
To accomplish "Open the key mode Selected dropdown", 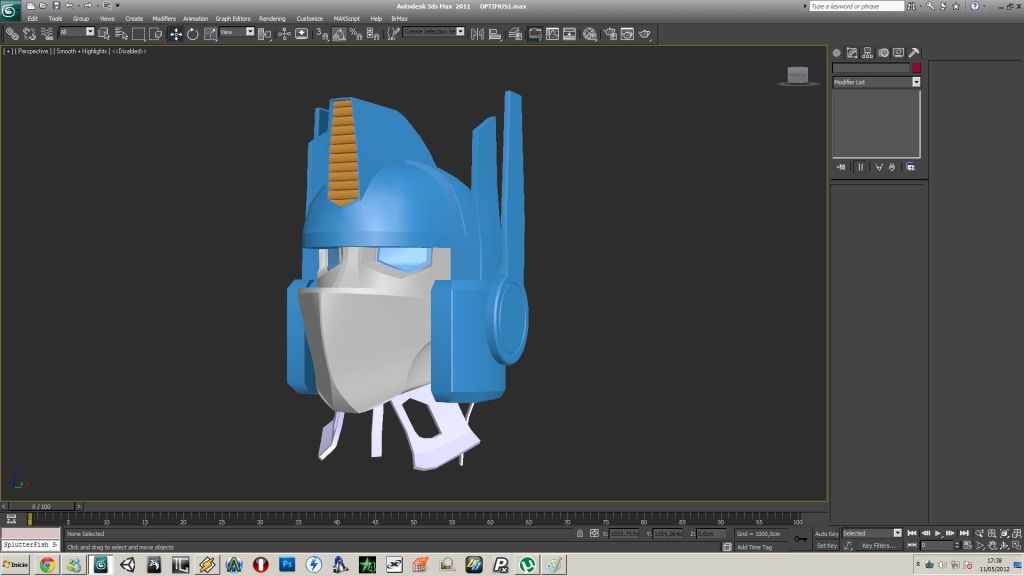I will [897, 533].
